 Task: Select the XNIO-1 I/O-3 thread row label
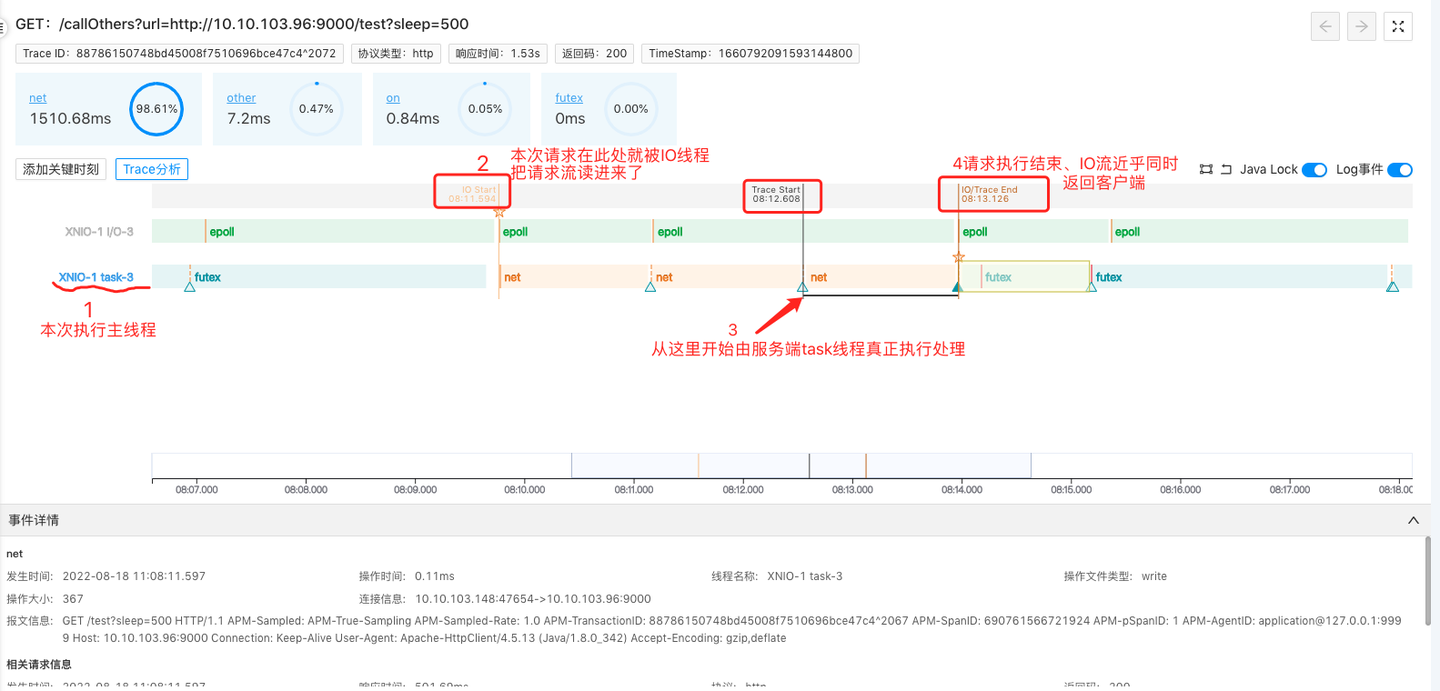point(100,231)
